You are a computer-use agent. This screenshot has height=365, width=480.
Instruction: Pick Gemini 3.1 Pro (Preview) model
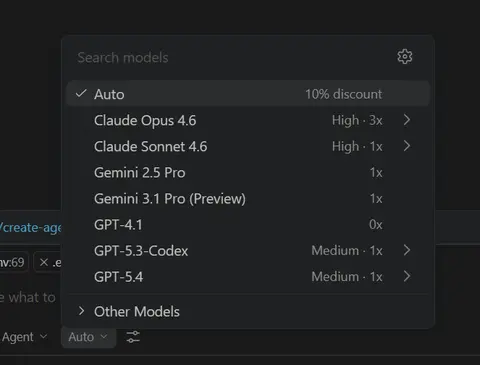[248, 198]
